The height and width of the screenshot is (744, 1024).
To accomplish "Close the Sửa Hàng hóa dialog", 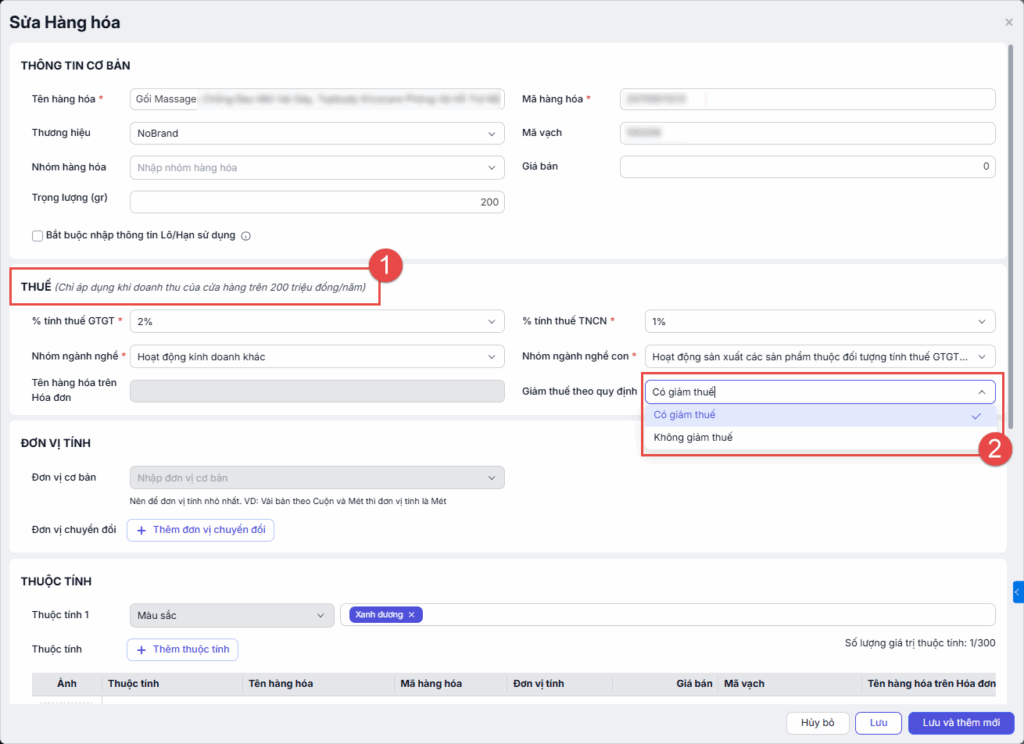I will 1008,22.
